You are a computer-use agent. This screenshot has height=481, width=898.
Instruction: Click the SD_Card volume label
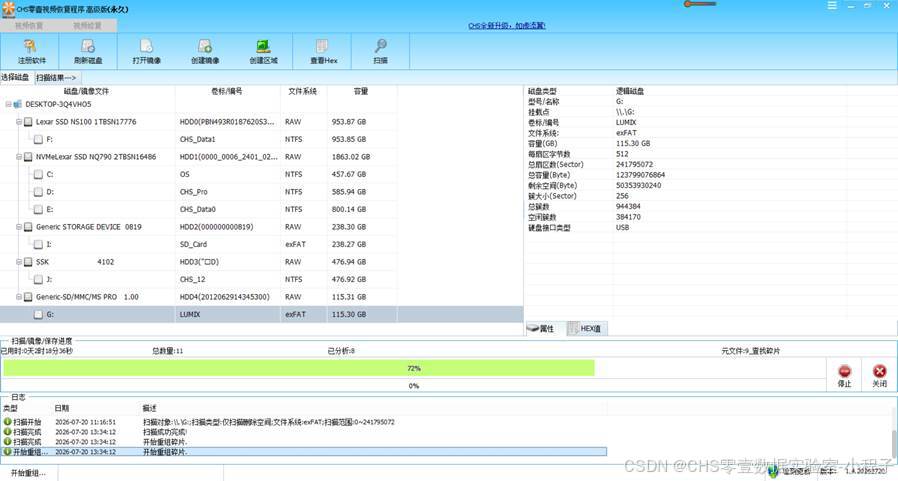coord(194,245)
